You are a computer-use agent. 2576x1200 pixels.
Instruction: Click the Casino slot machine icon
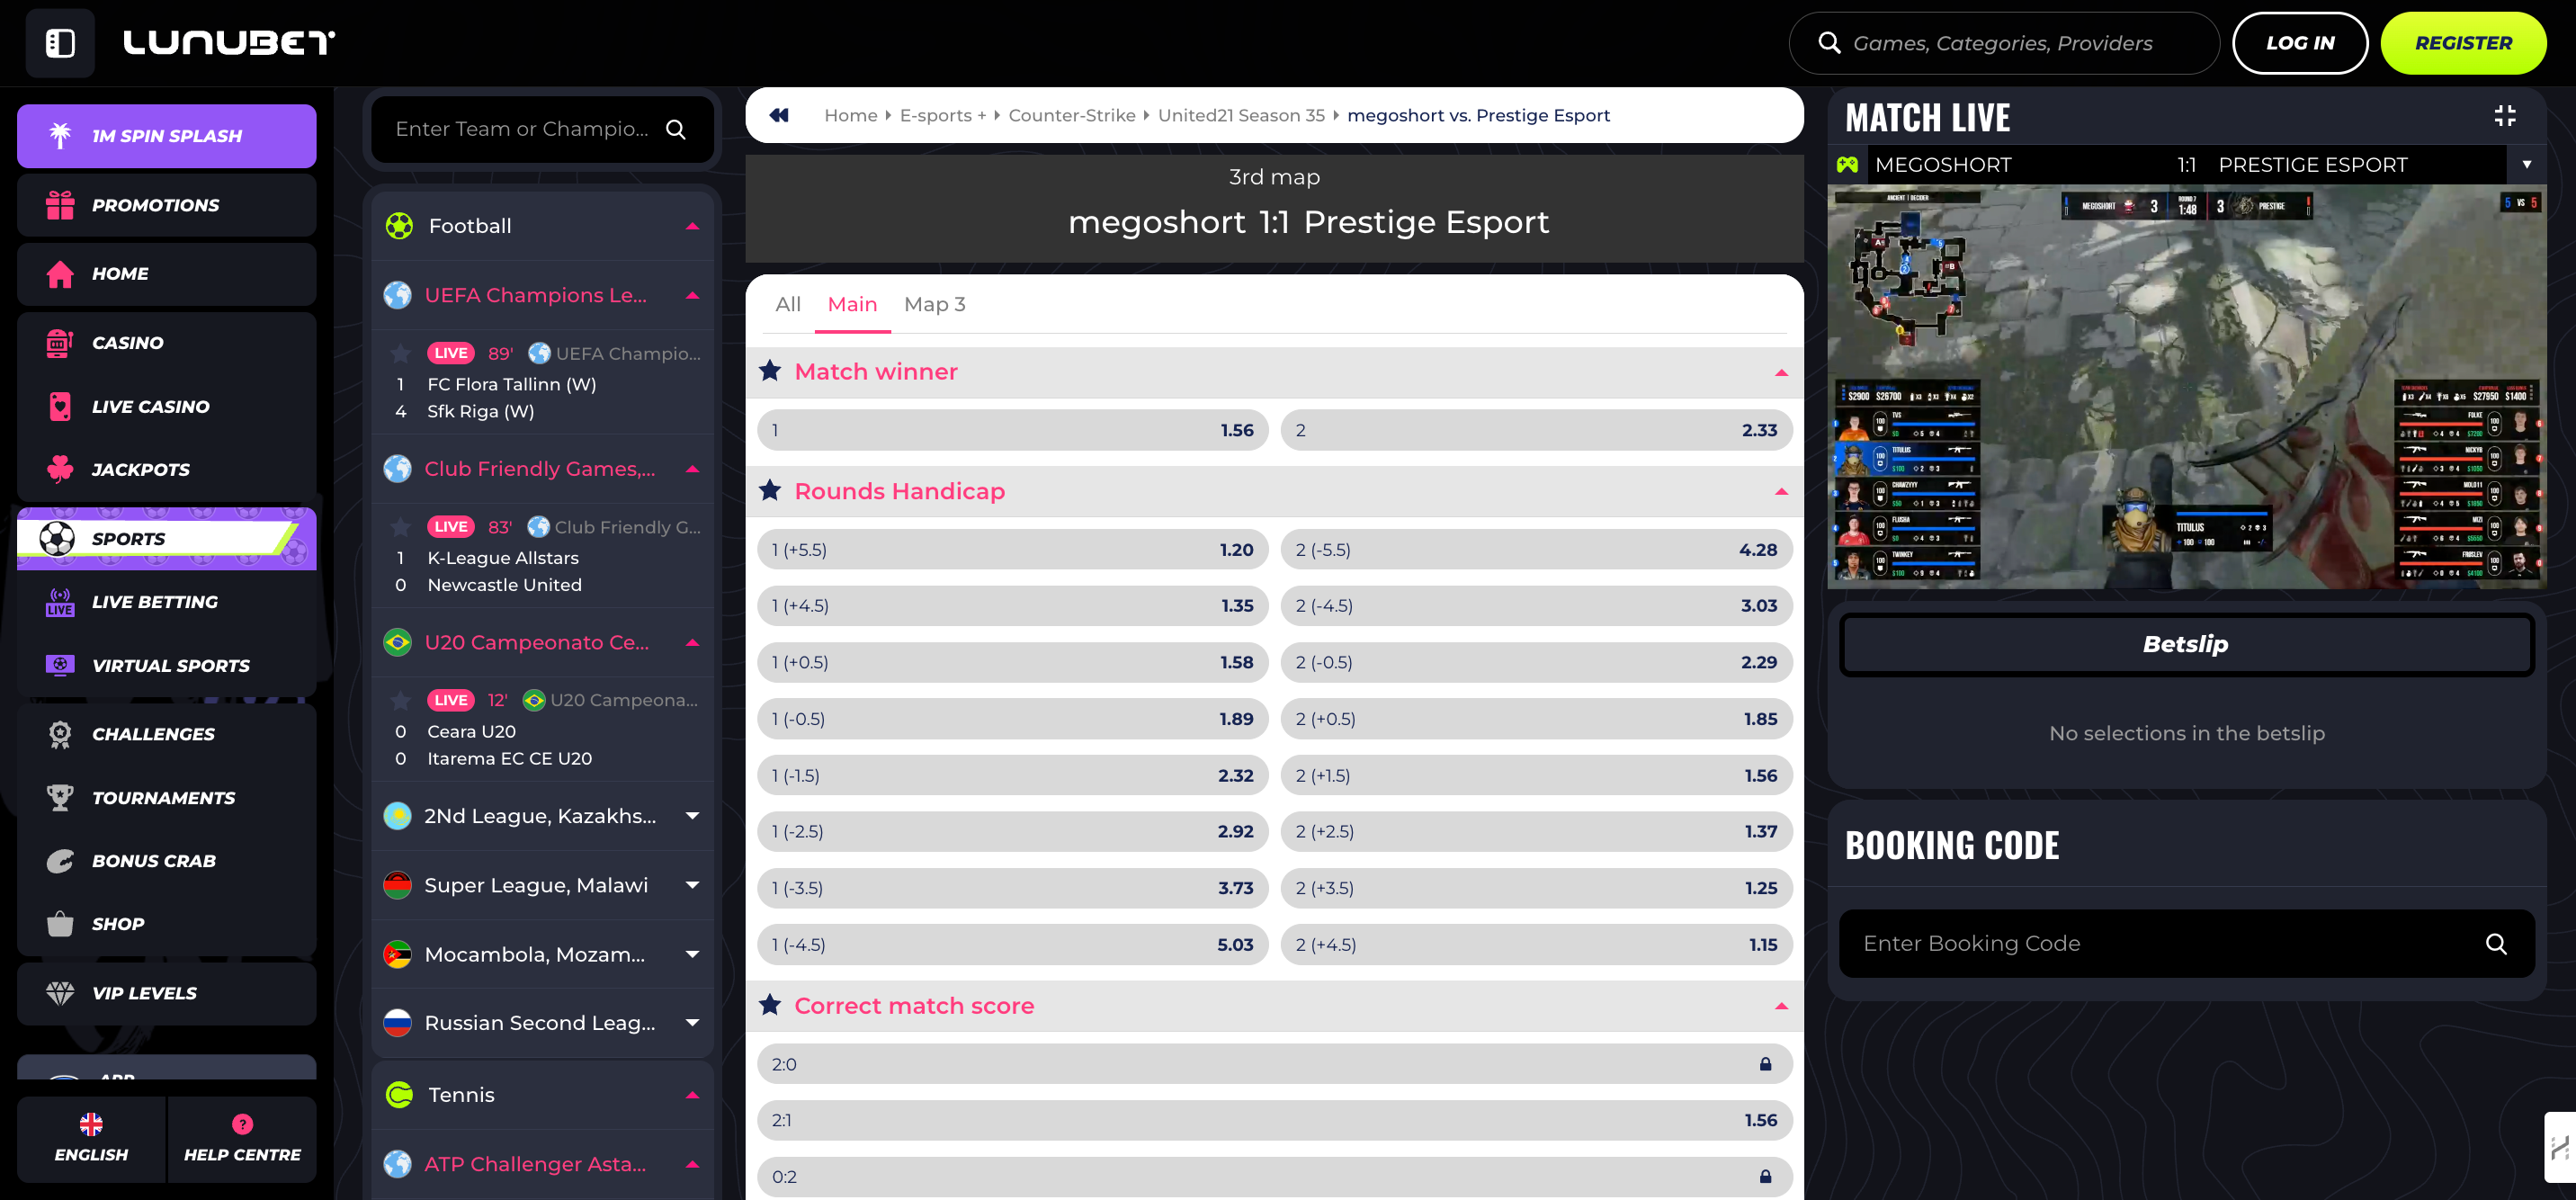point(60,343)
